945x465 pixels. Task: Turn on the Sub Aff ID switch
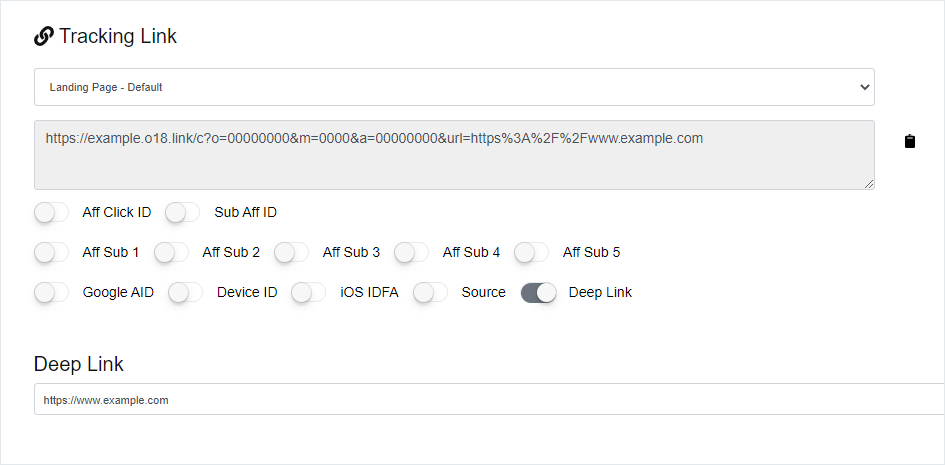(x=183, y=212)
